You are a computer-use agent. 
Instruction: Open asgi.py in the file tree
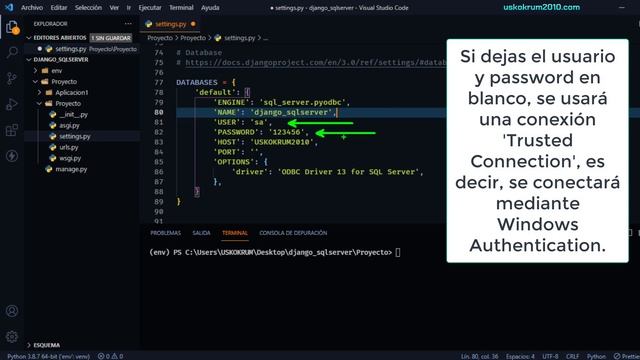coord(69,126)
